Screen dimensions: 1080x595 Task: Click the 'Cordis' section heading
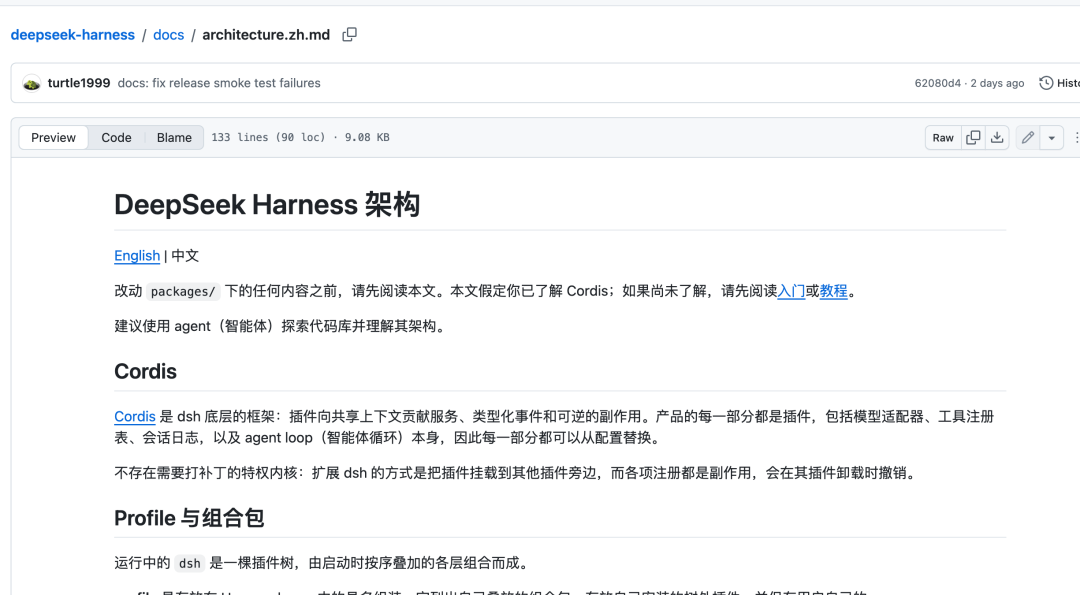[145, 372]
